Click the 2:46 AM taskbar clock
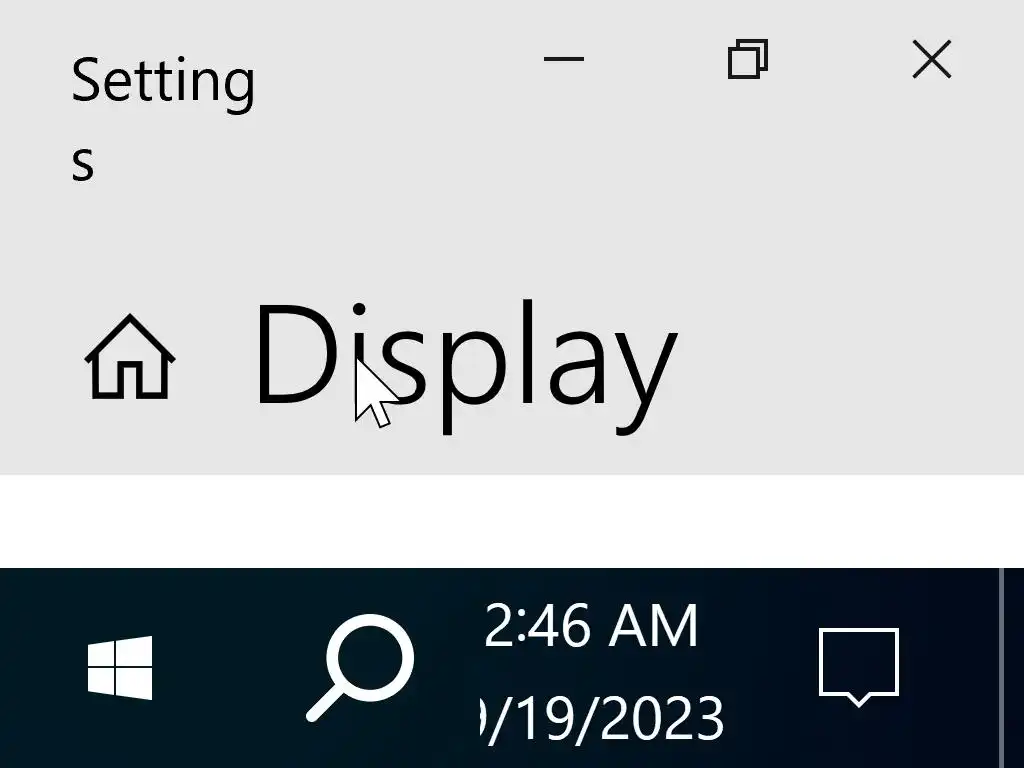This screenshot has height=768, width=1024. click(591, 626)
